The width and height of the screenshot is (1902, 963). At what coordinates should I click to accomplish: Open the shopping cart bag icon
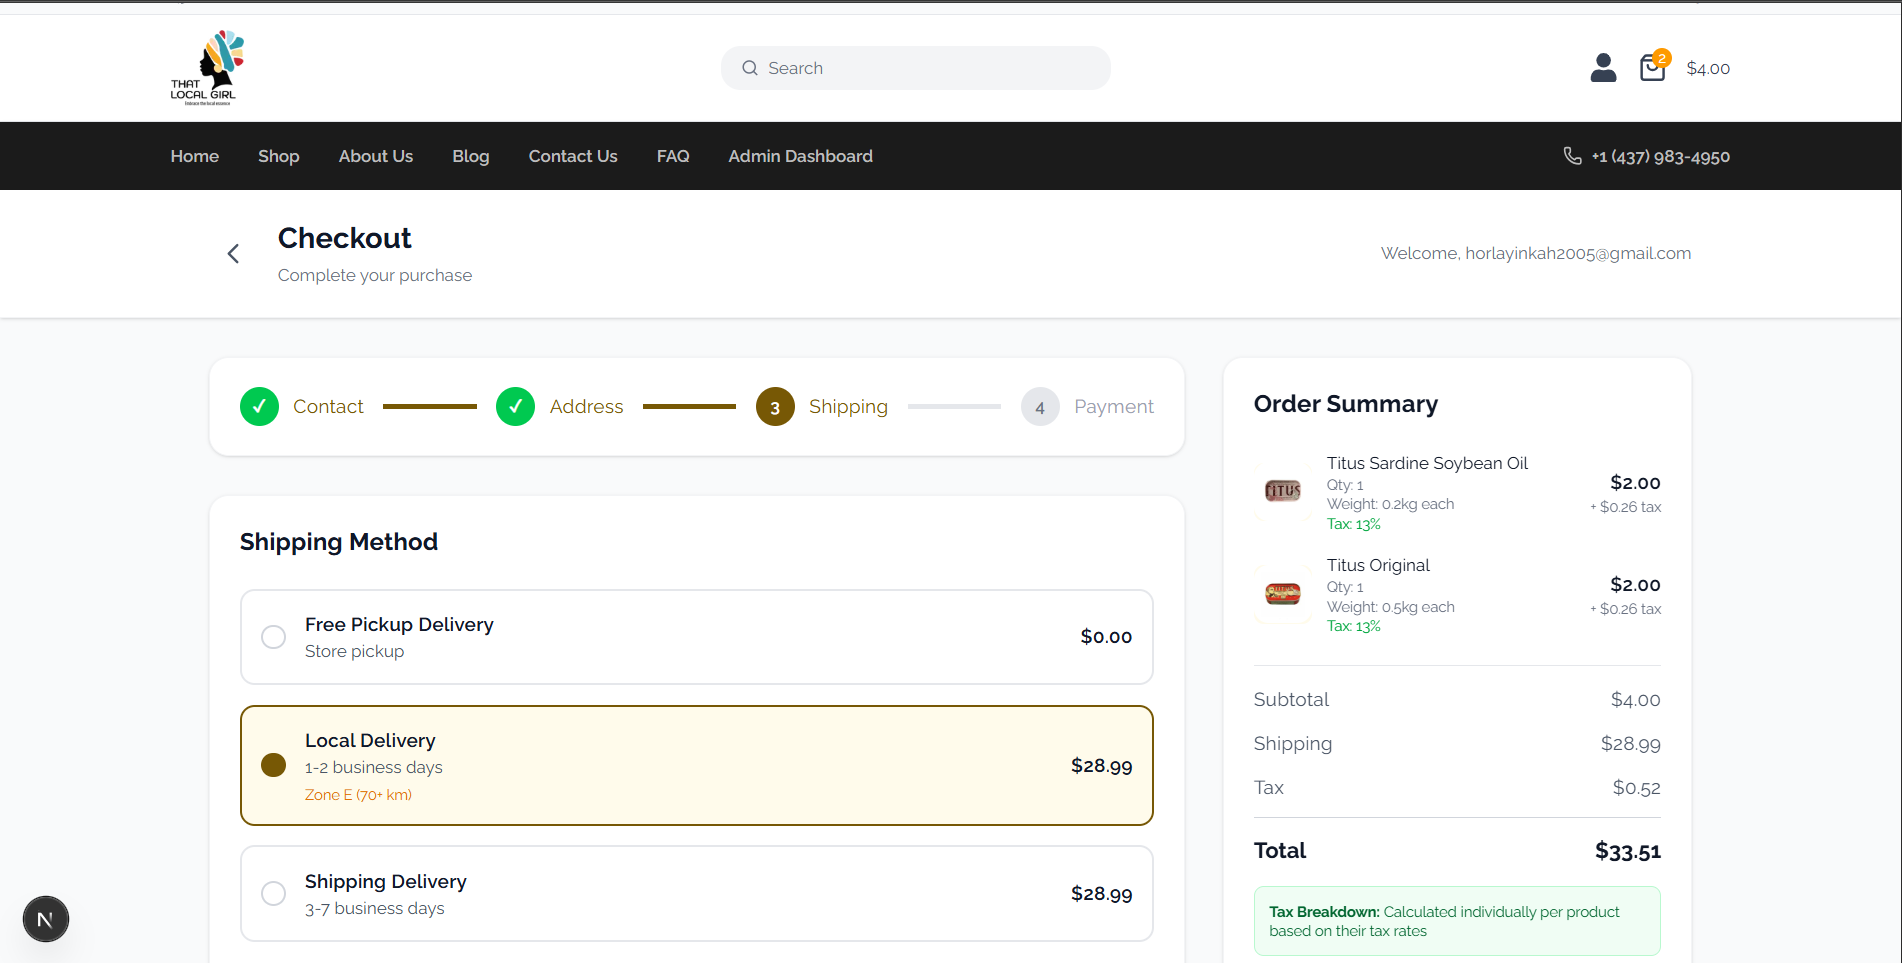pyautogui.click(x=1652, y=67)
